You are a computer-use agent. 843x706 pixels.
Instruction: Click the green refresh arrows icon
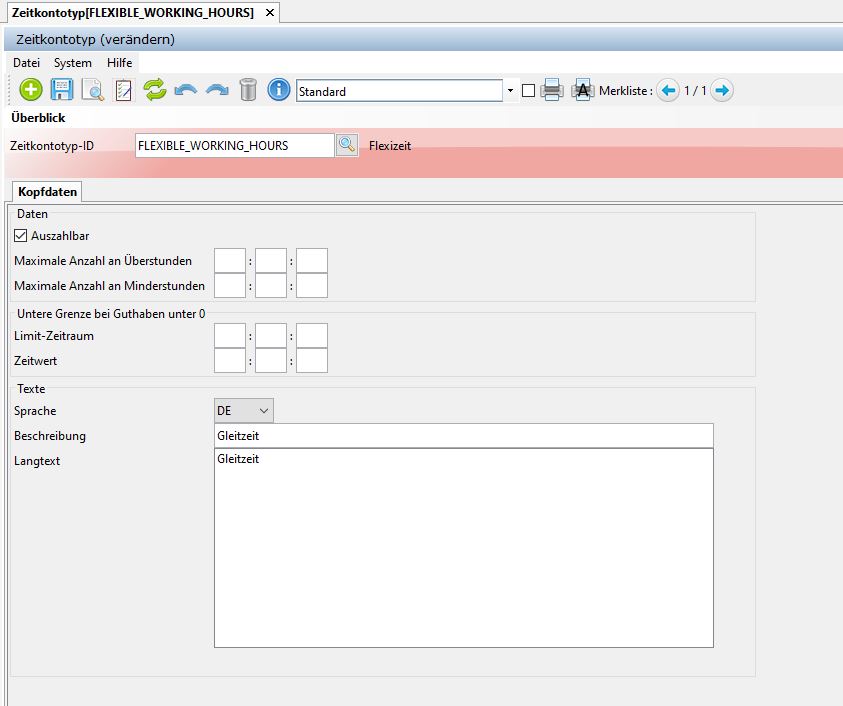coord(154,90)
